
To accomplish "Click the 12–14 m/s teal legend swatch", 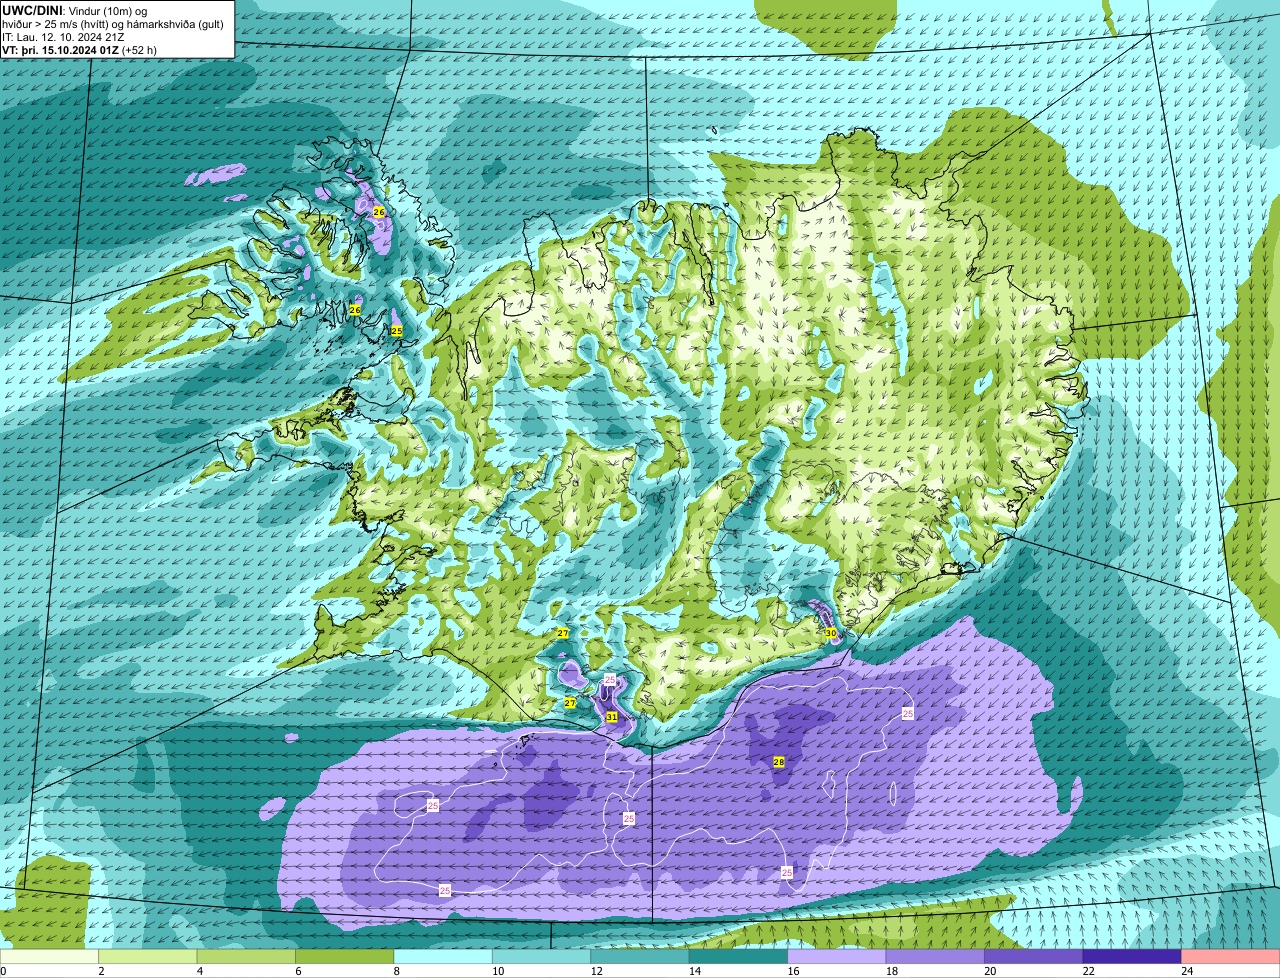I will click(x=640, y=957).
